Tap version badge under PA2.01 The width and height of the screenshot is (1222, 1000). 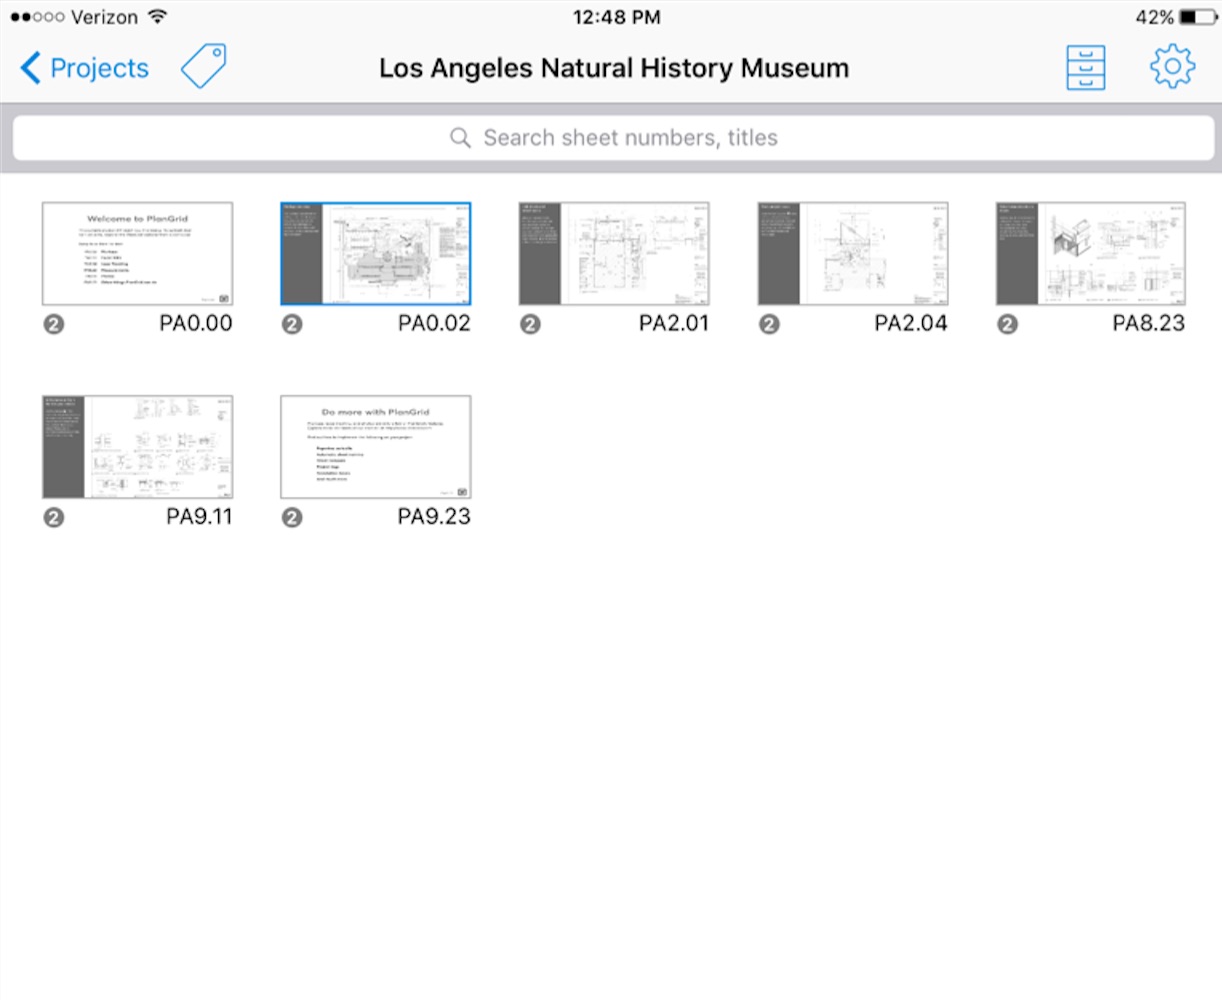(531, 324)
